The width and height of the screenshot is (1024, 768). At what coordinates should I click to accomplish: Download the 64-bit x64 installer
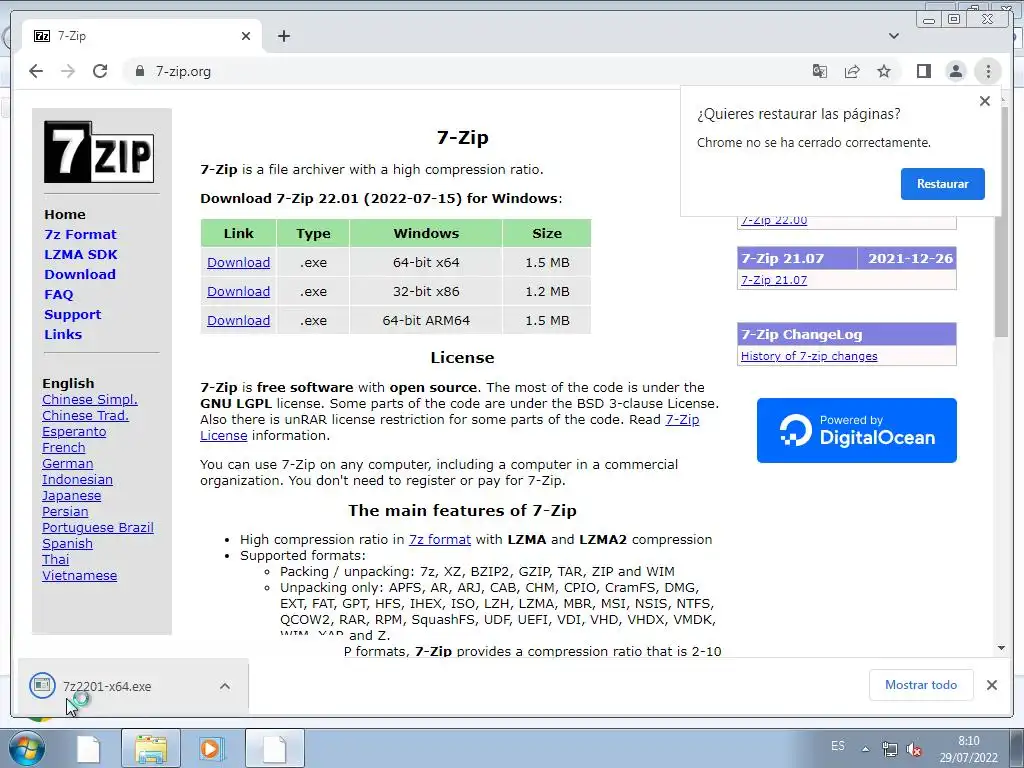(x=238, y=263)
